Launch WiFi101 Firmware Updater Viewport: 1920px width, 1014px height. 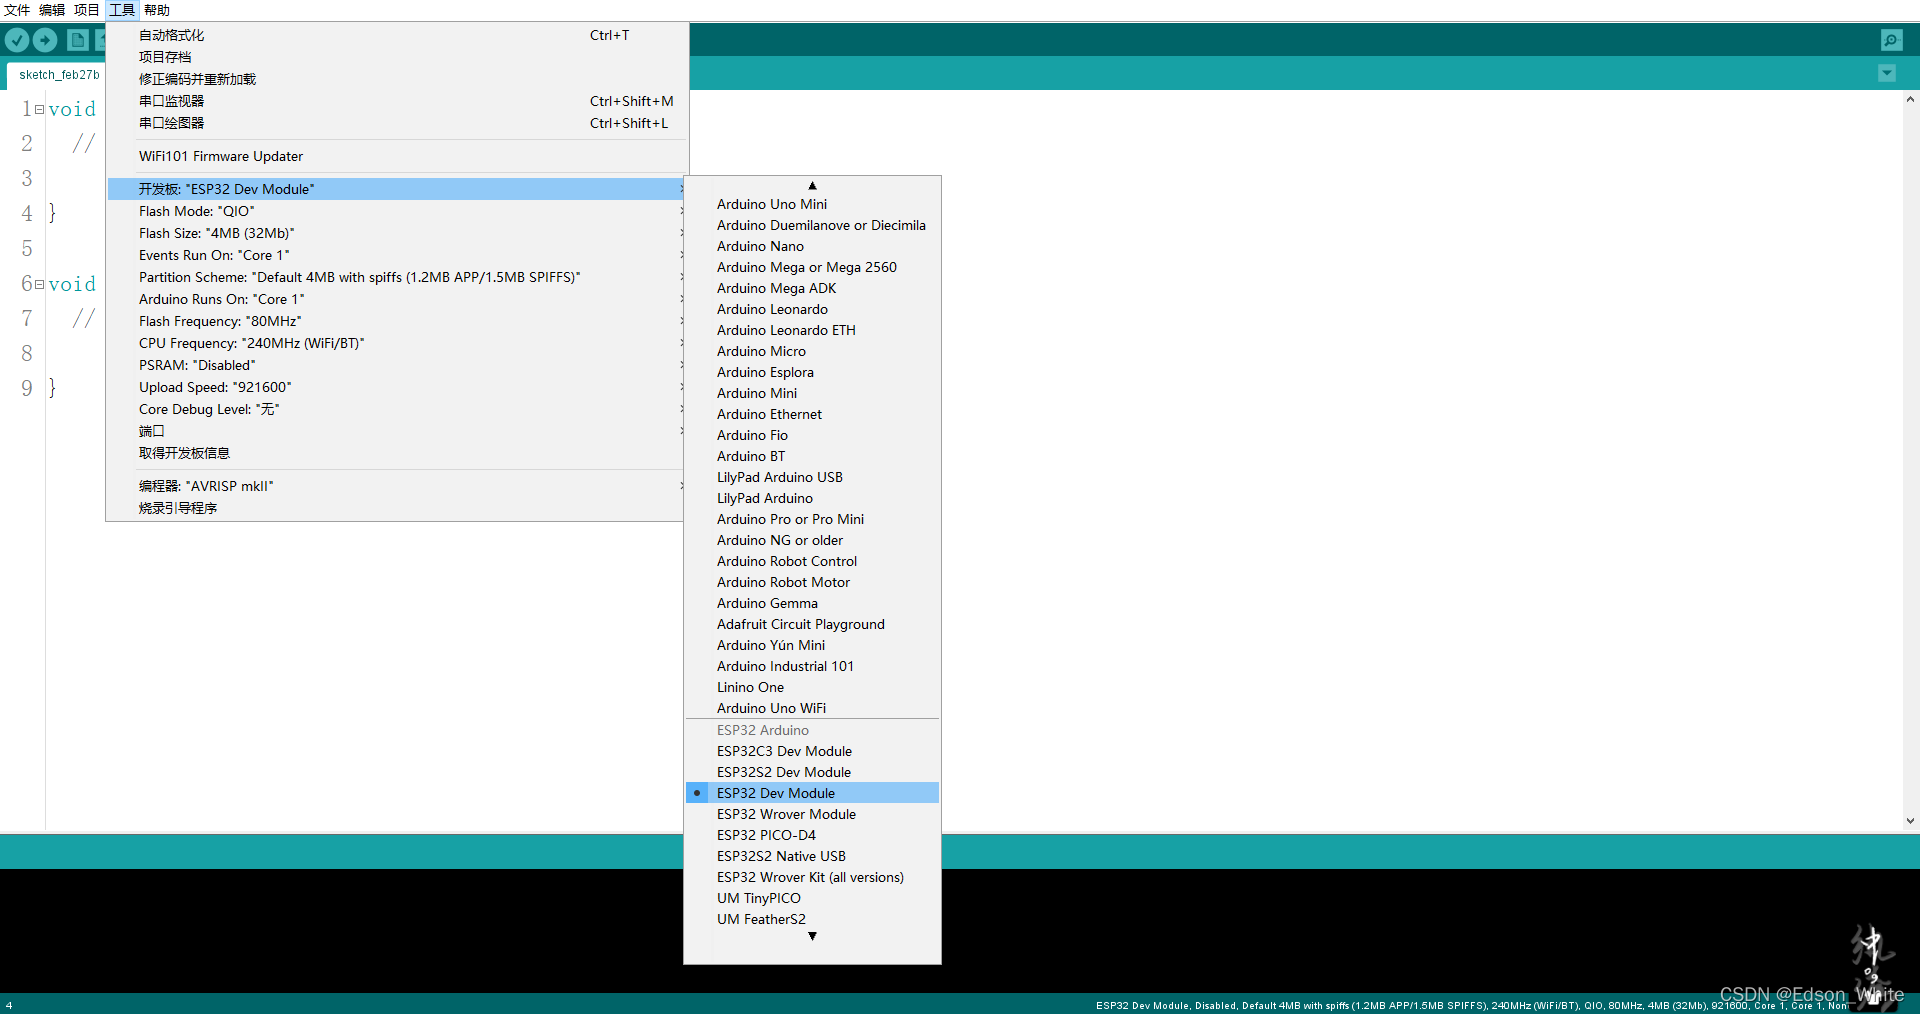pos(397,156)
